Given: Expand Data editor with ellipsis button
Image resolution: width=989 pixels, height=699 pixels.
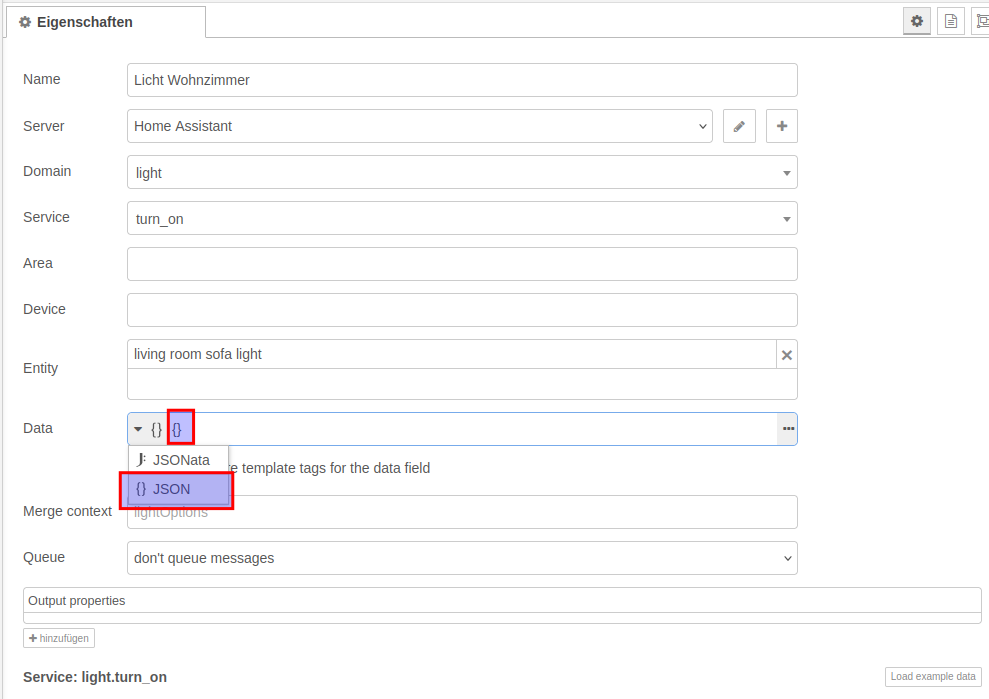Looking at the screenshot, I should click(788, 429).
